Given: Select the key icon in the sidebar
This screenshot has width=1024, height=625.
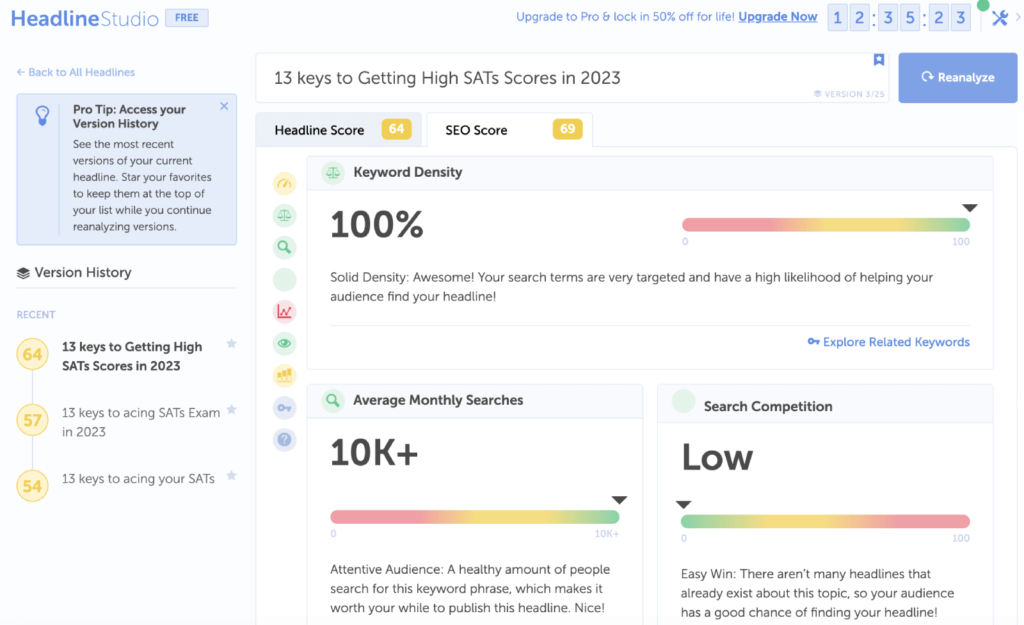Looking at the screenshot, I should [284, 407].
